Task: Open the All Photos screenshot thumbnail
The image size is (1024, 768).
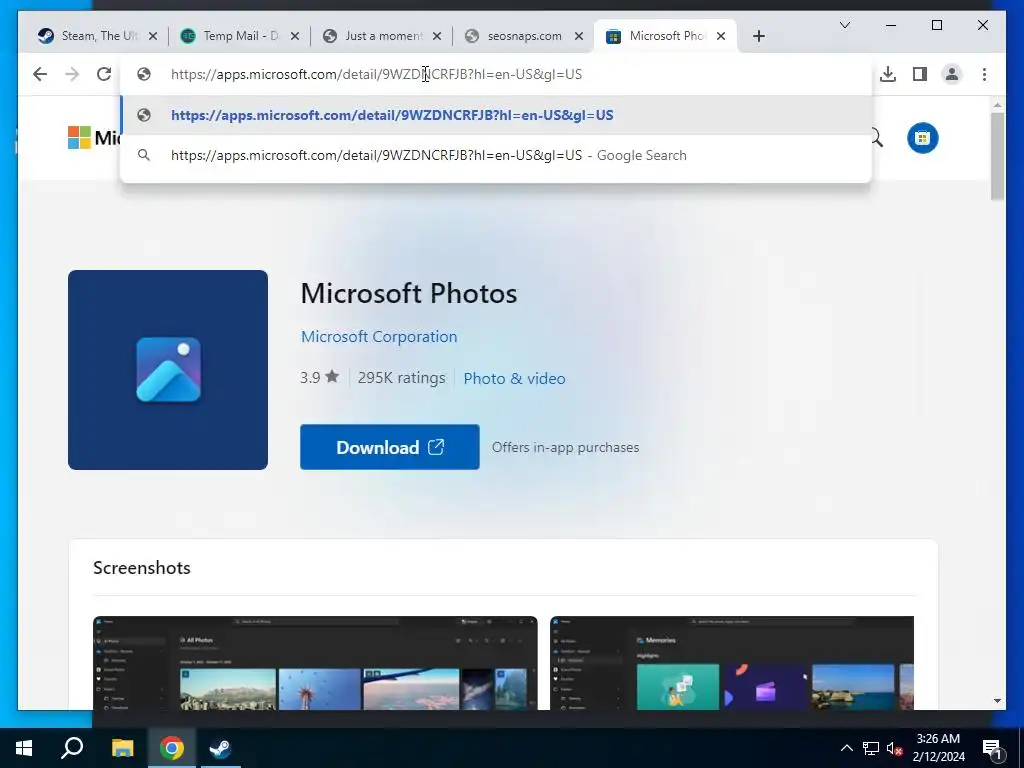Action: [315, 663]
